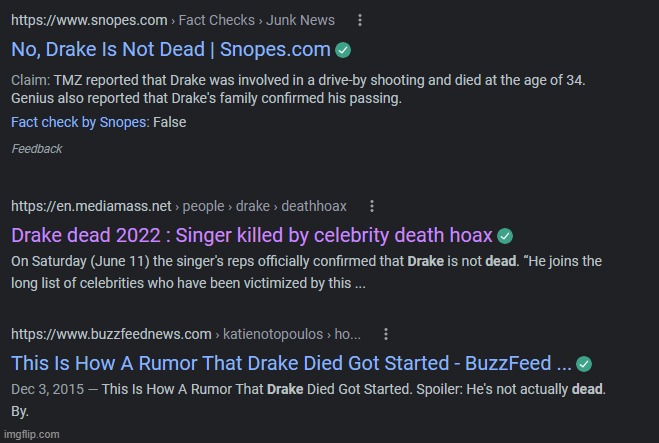Click "Fact check by Snopes" link
Screen dimensions: 659x443
coord(79,122)
